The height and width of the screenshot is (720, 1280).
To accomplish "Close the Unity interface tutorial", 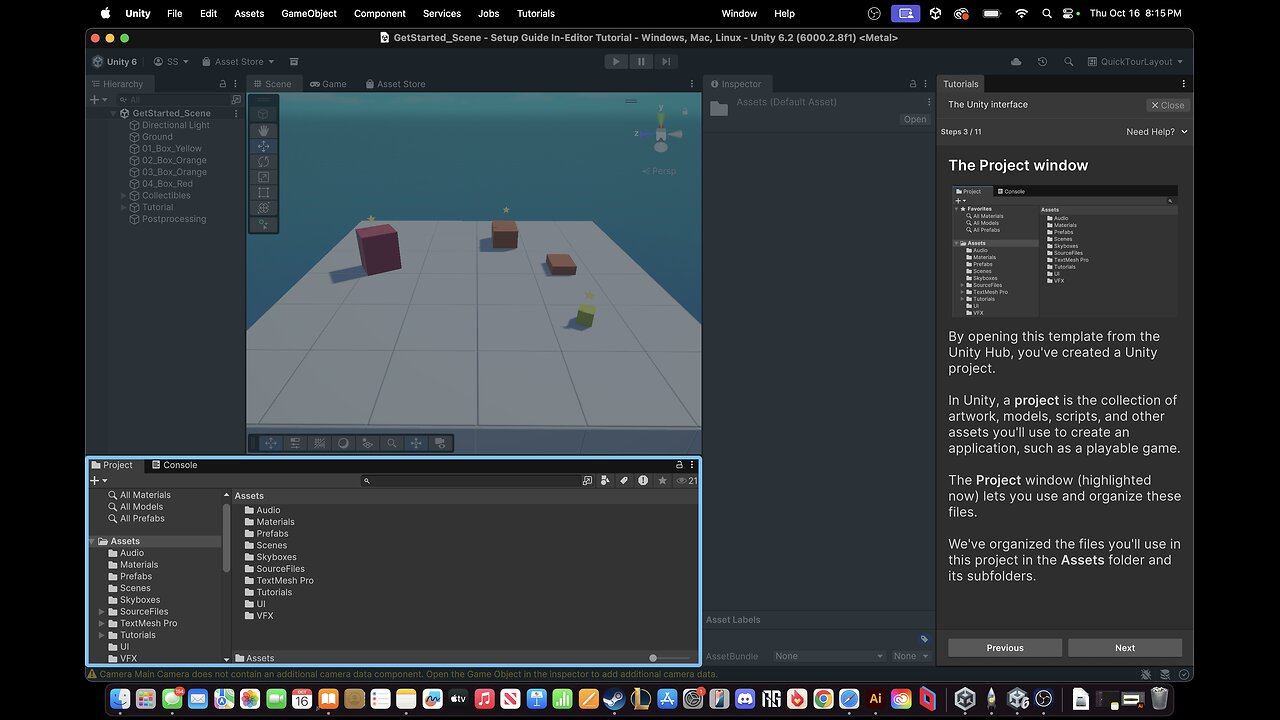I will tap(1167, 105).
